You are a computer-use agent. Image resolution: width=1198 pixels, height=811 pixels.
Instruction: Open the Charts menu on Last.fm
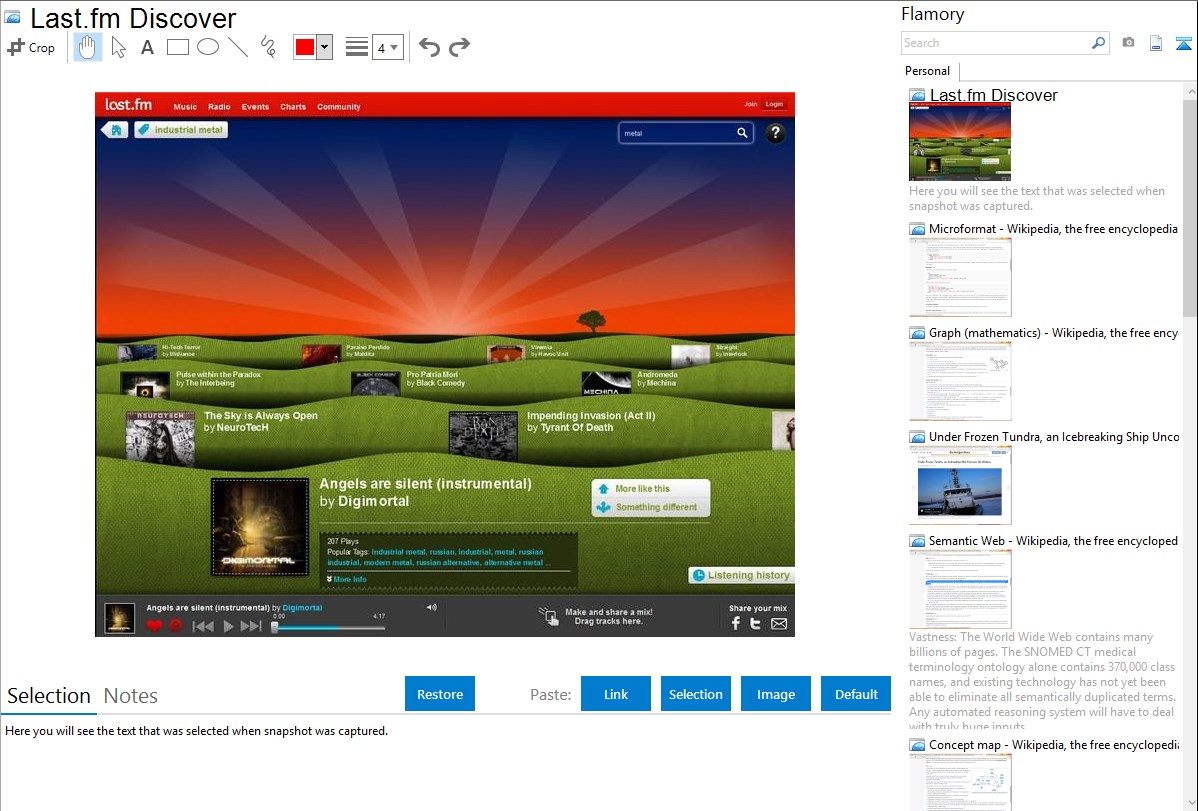(x=293, y=107)
